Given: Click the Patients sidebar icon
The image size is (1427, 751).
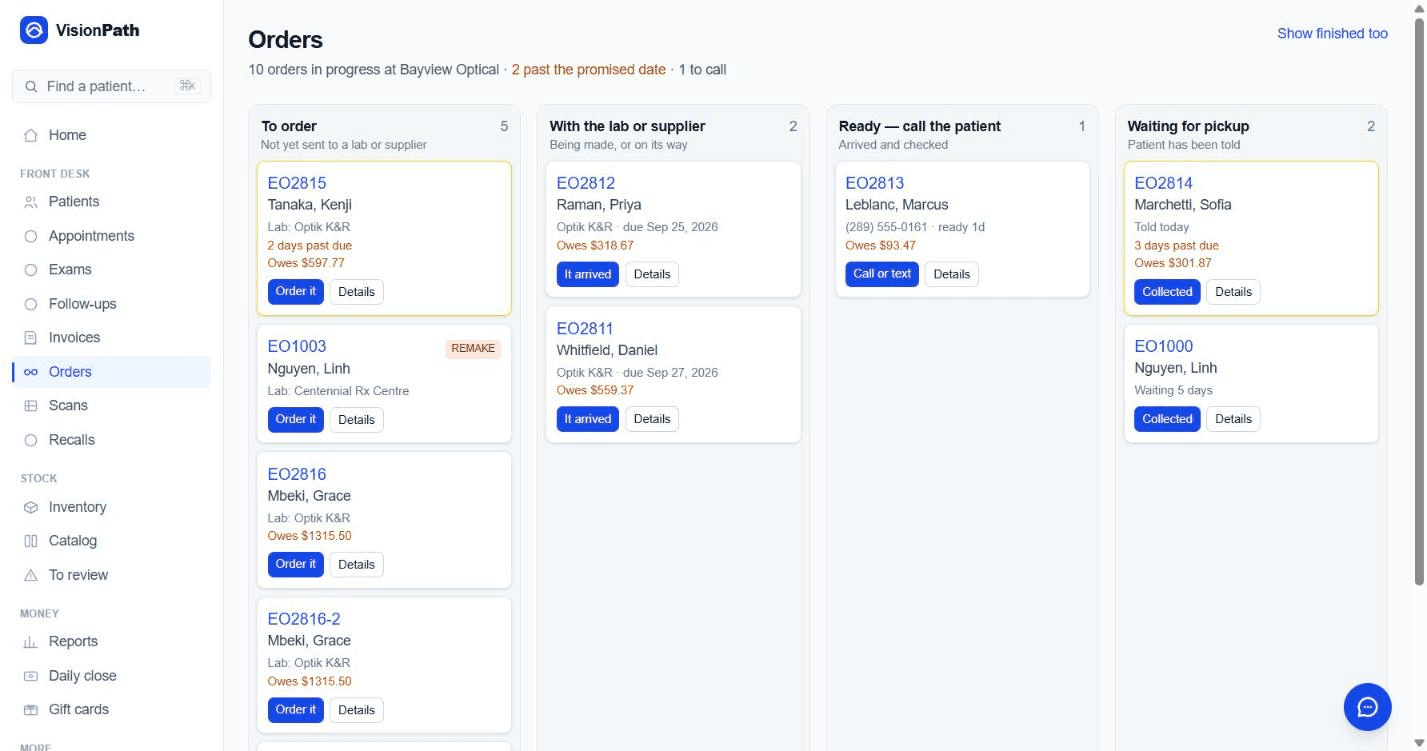Looking at the screenshot, I should click(x=31, y=202).
